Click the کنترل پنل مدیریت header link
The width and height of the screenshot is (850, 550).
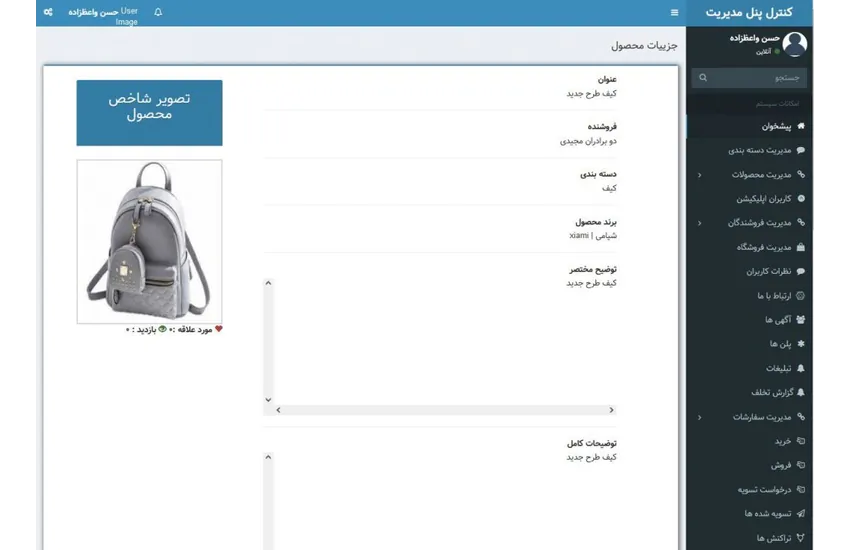tap(749, 12)
